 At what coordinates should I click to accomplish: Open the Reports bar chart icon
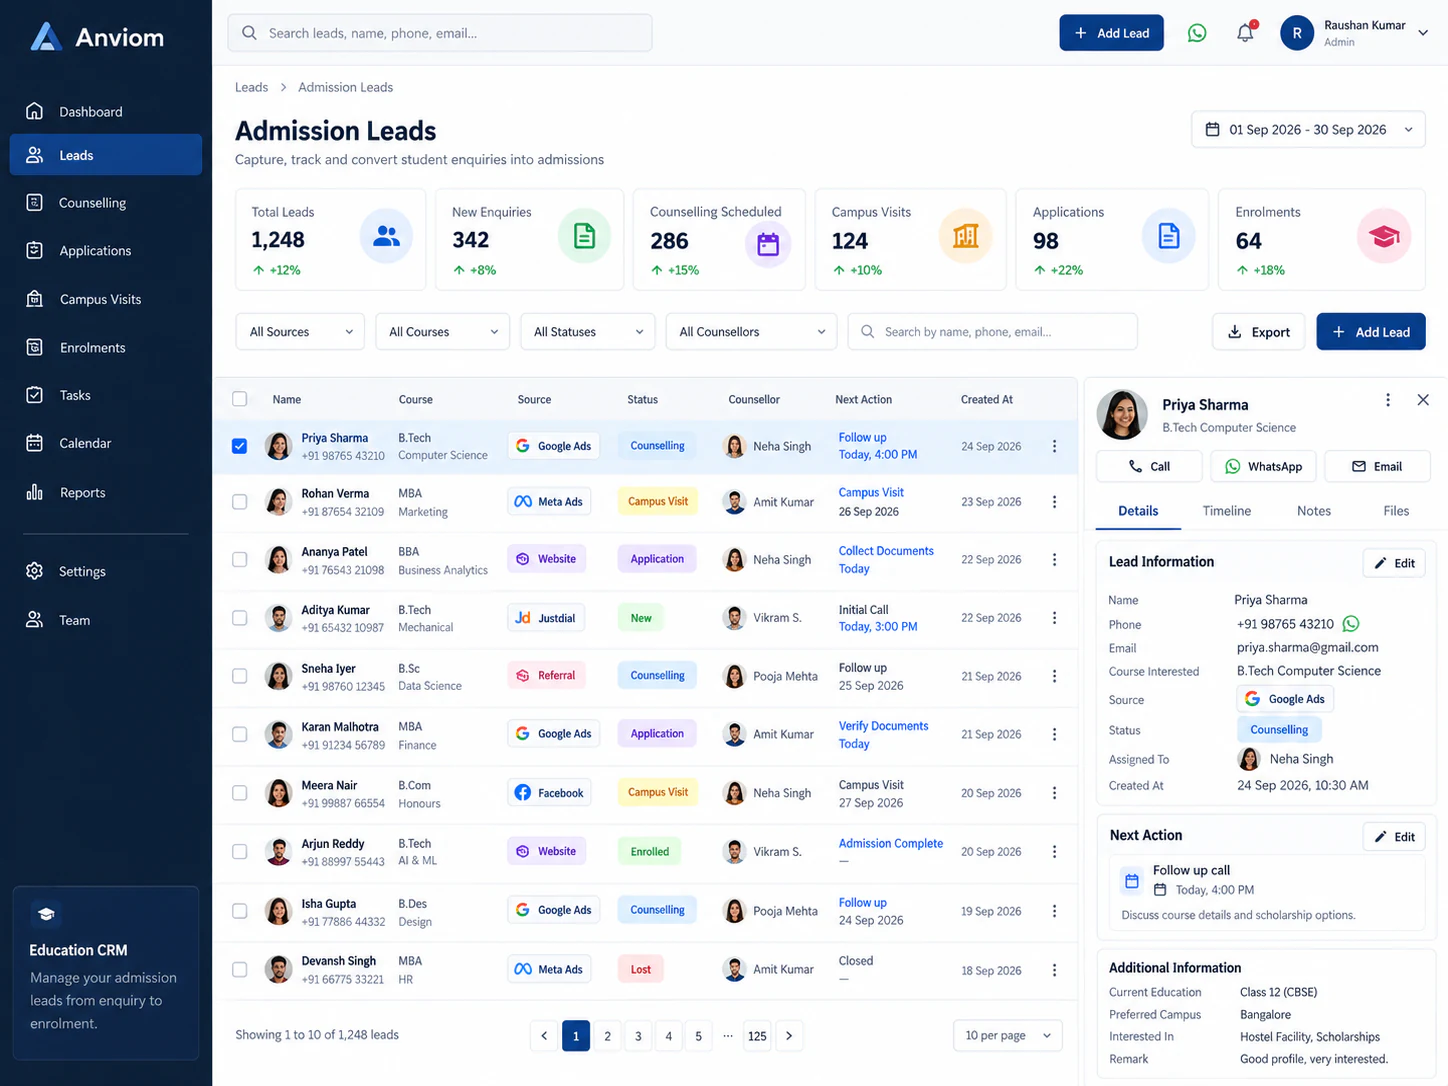(34, 492)
